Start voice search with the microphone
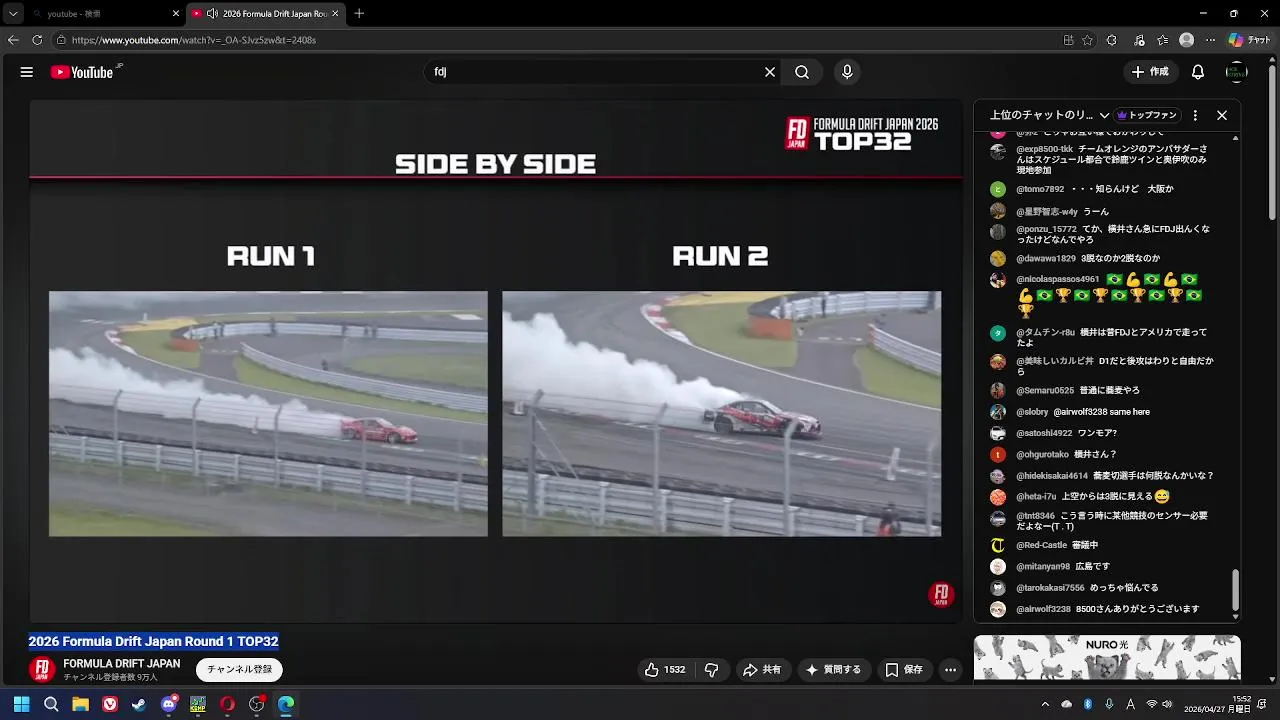1280x720 pixels. tap(847, 72)
